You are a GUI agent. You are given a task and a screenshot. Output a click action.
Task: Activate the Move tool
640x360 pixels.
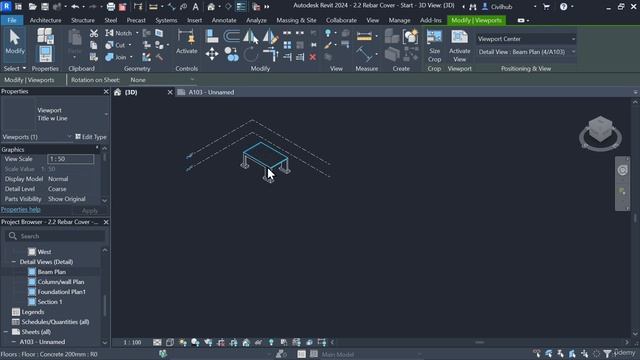[x=212, y=54]
